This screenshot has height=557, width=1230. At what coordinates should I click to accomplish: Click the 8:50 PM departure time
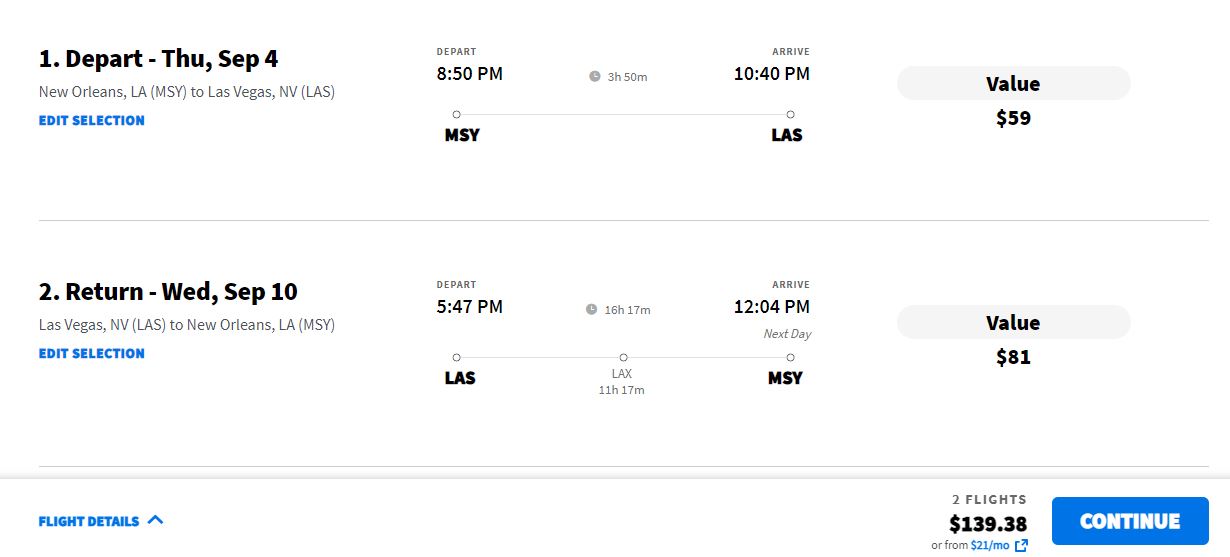coord(470,74)
